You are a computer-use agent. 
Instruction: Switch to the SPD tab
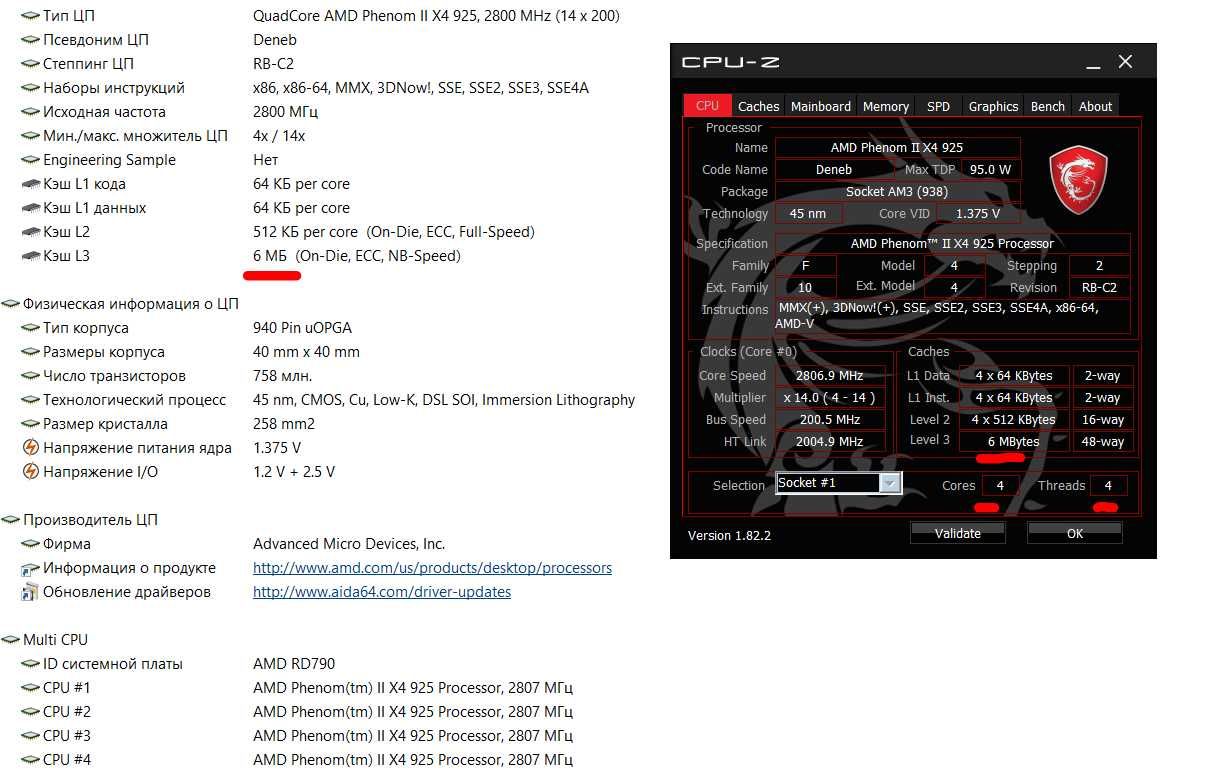(939, 106)
